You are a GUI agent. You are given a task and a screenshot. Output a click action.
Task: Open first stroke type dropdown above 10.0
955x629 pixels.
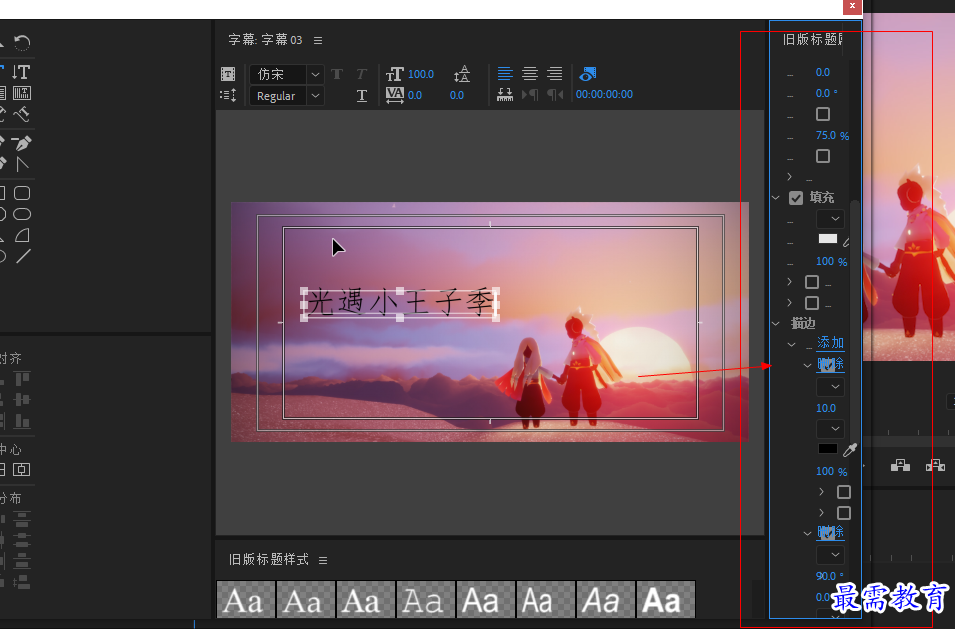pos(830,387)
